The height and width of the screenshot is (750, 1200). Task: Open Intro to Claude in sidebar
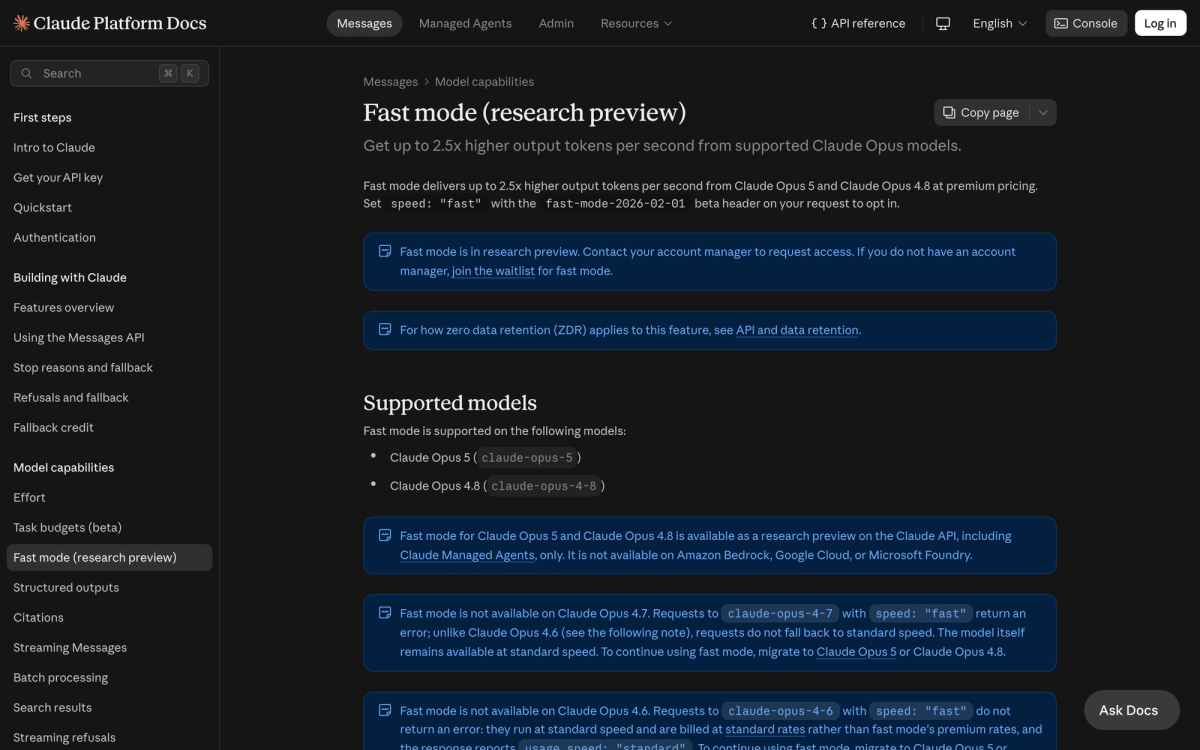54,147
